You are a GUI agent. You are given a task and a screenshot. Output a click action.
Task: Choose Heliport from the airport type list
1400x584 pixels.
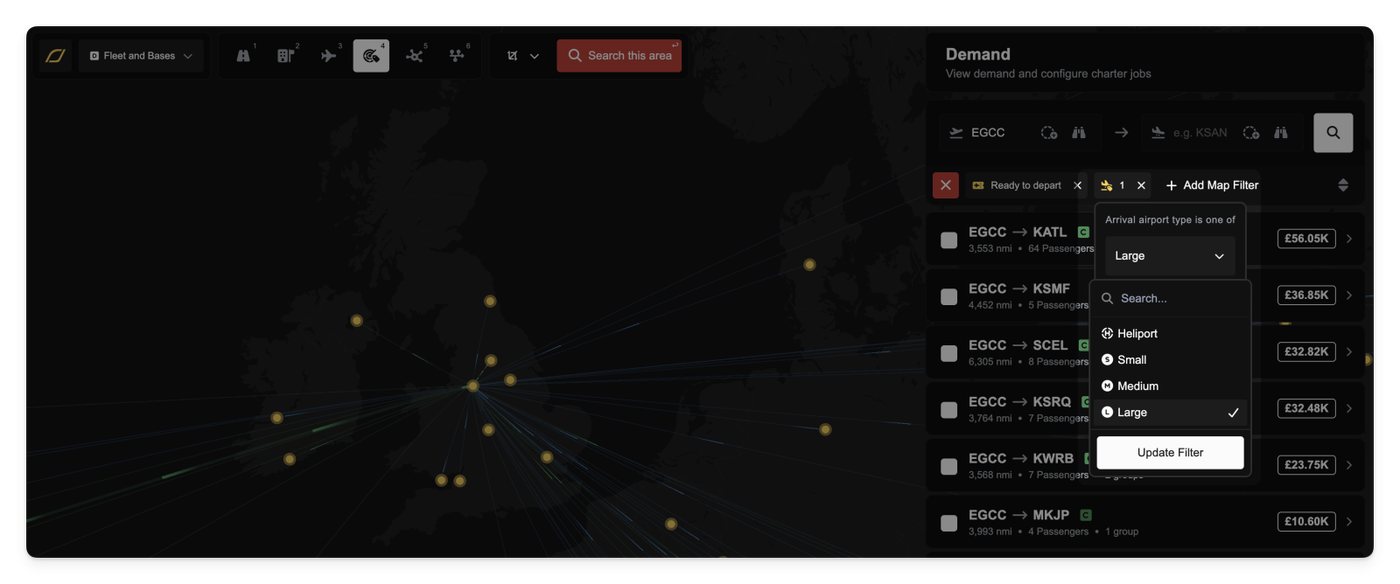click(1137, 334)
